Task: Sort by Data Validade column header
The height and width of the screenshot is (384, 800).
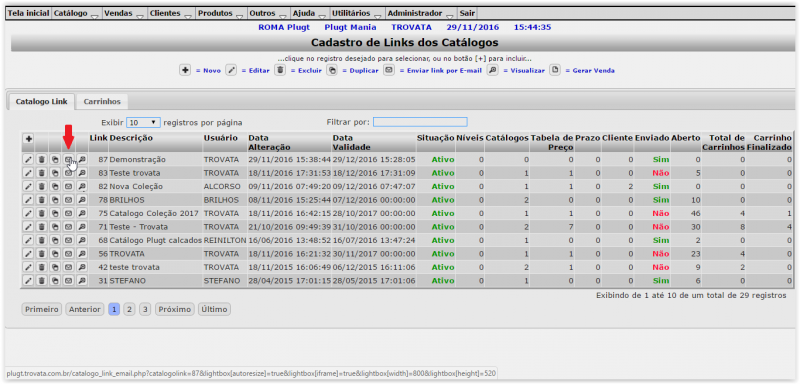Action: [x=373, y=142]
